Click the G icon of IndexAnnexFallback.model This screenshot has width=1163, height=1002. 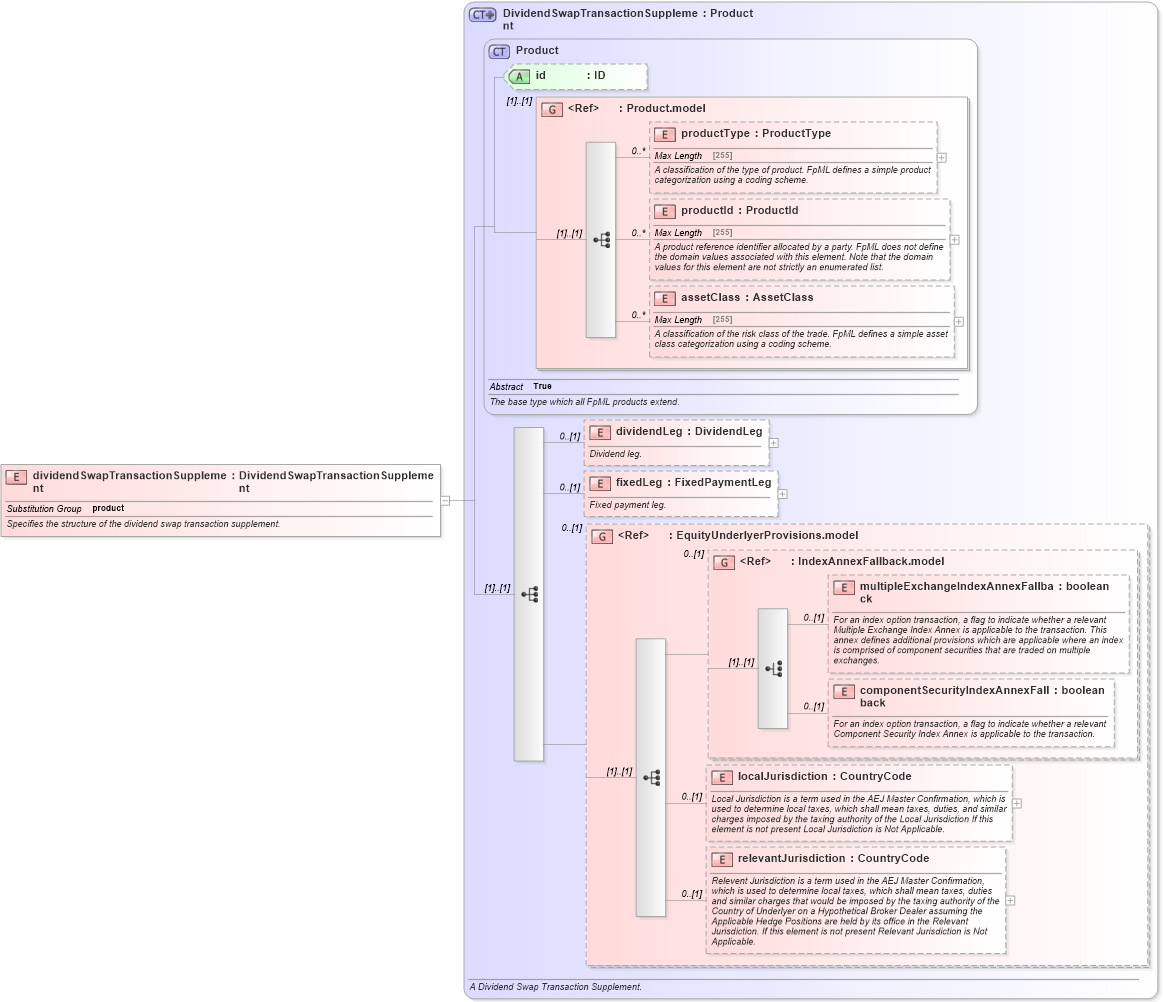[x=724, y=563]
